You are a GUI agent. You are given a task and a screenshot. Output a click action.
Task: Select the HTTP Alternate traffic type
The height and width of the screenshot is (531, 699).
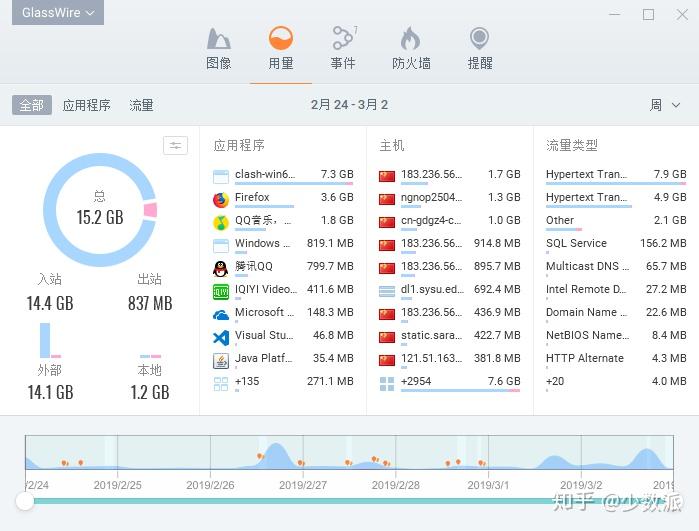[616, 359]
